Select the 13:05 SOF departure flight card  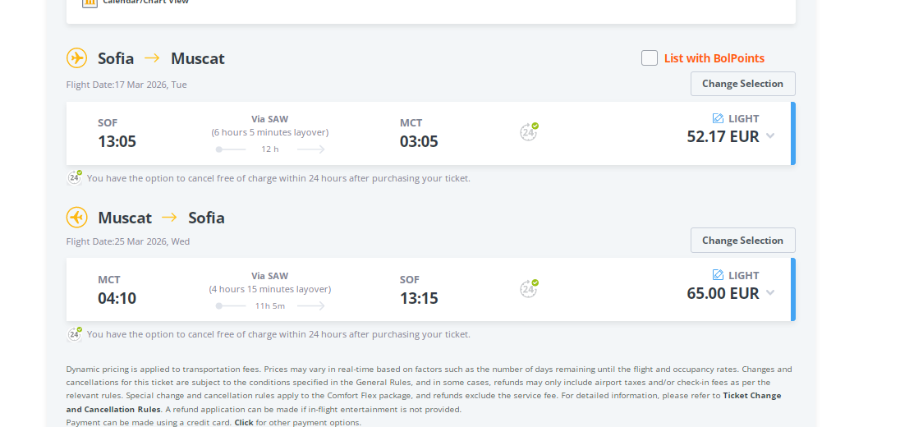point(430,133)
